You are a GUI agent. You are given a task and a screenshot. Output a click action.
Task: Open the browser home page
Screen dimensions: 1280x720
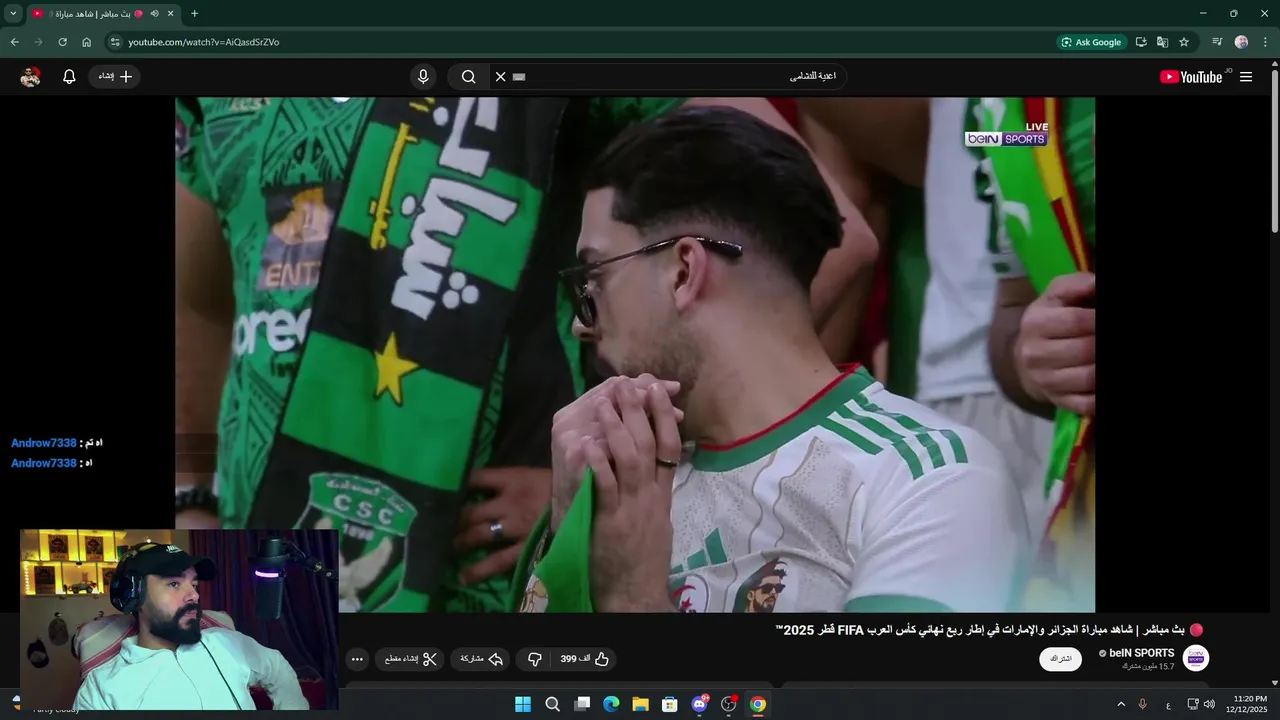click(x=86, y=42)
